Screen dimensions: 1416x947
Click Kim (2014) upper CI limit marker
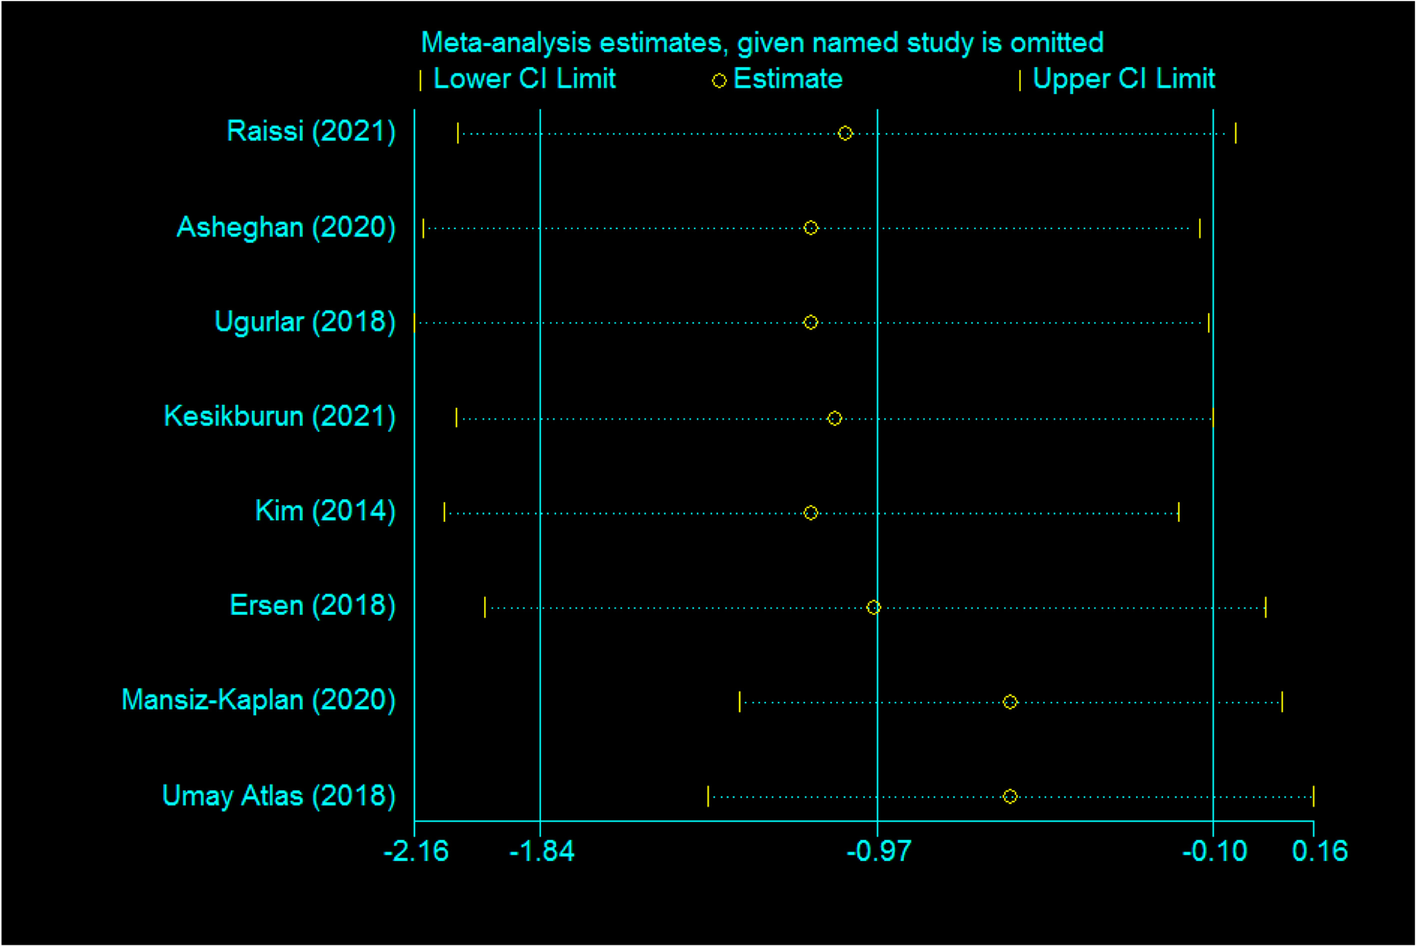tap(1179, 513)
